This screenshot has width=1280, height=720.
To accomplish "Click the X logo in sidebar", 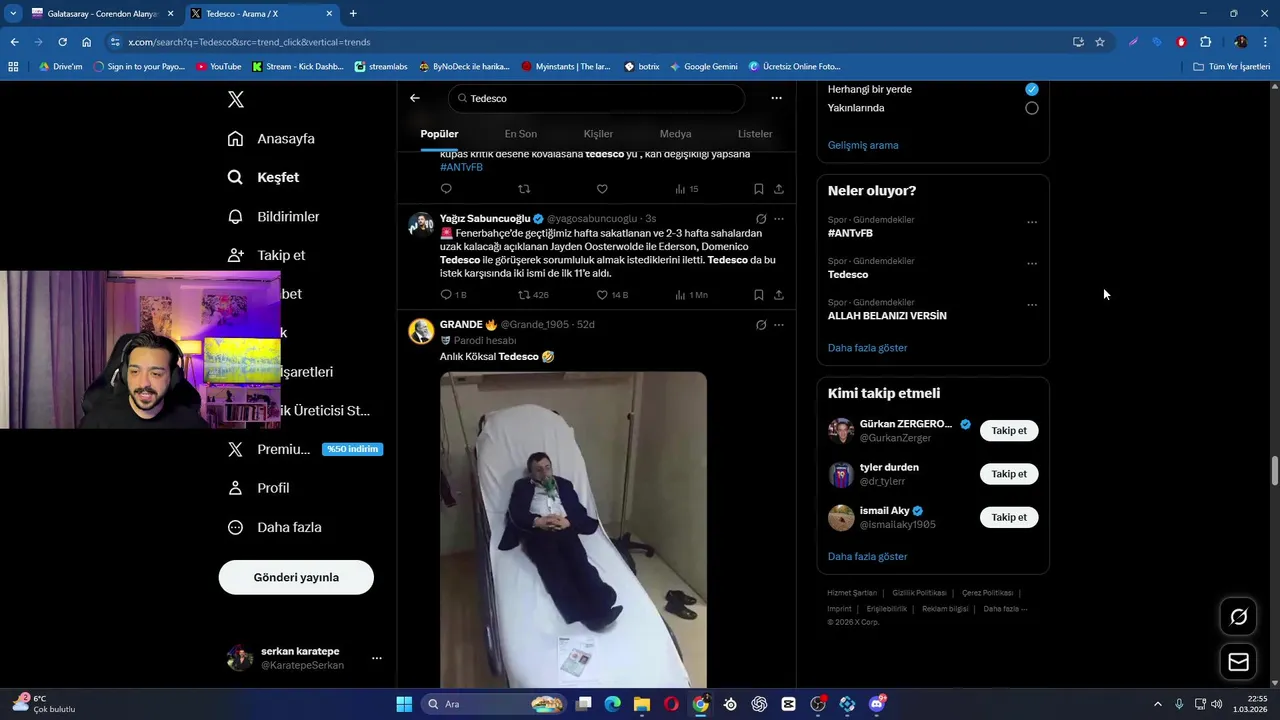I will tap(236, 99).
